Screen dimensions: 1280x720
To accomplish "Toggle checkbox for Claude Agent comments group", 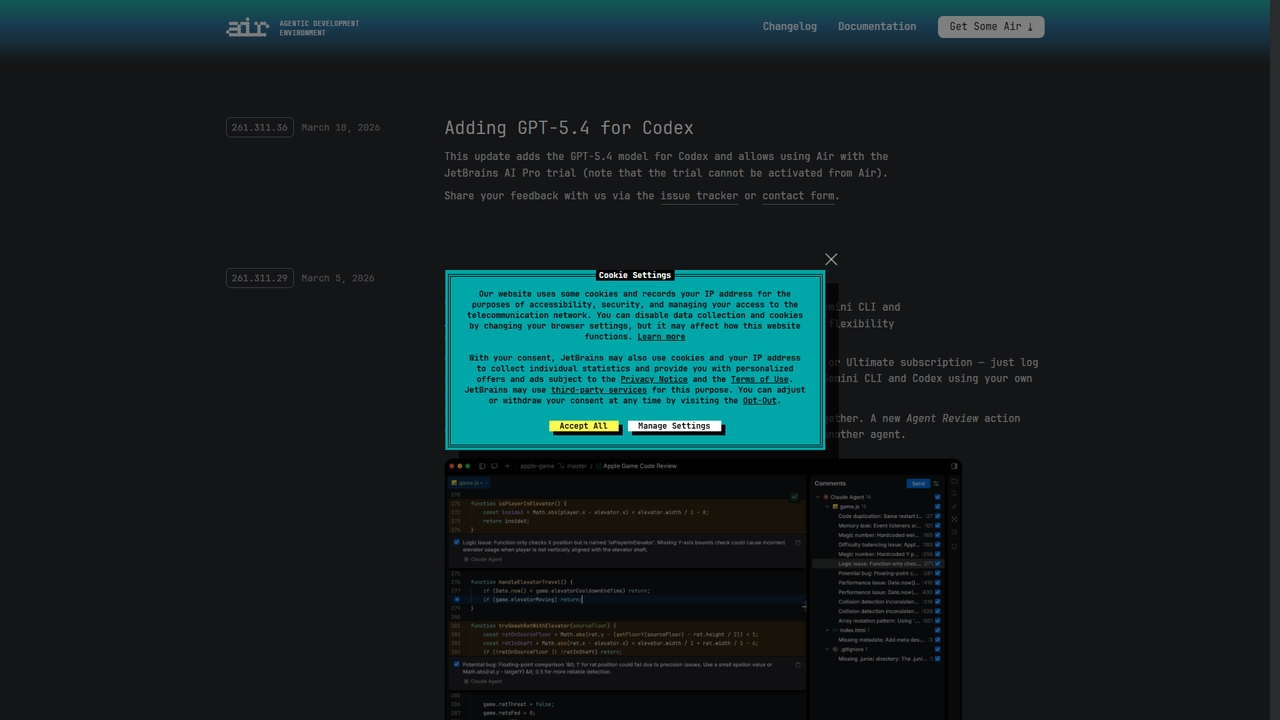I will click(x=937, y=497).
